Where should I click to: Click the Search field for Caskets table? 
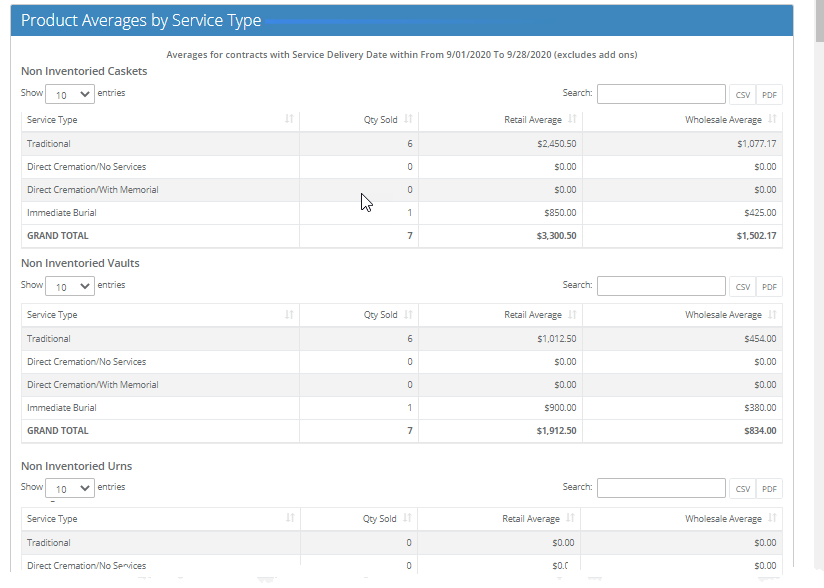tap(661, 93)
